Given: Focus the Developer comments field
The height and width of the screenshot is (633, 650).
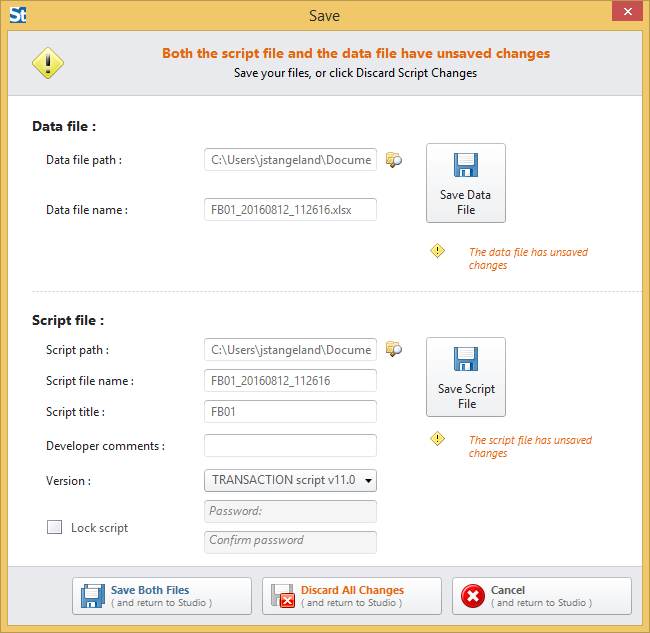Looking at the screenshot, I should (290, 445).
